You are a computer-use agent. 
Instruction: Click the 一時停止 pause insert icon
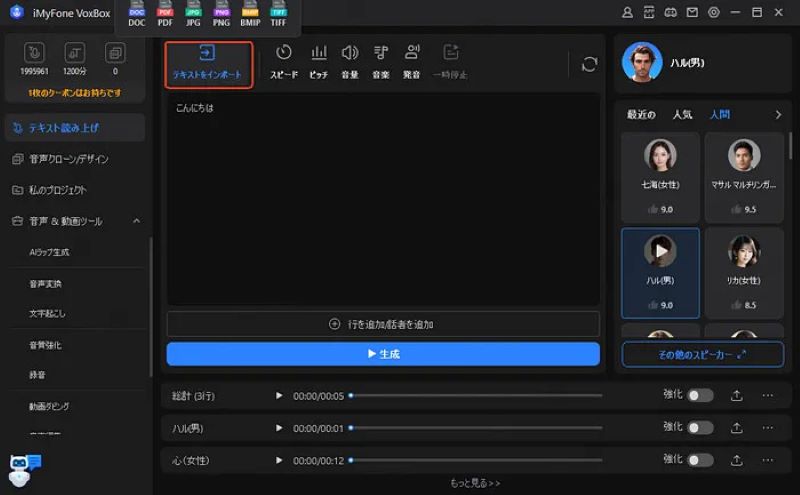coord(450,62)
